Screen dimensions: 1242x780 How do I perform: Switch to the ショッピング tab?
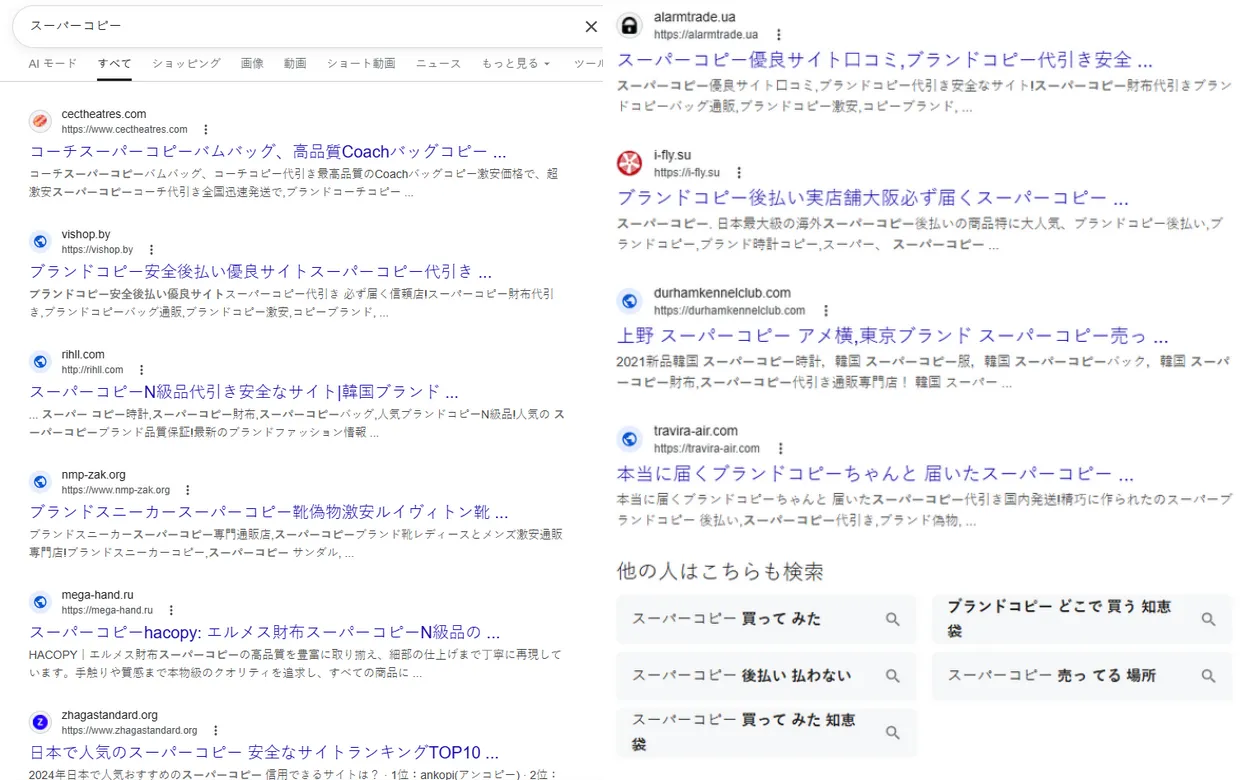point(186,63)
